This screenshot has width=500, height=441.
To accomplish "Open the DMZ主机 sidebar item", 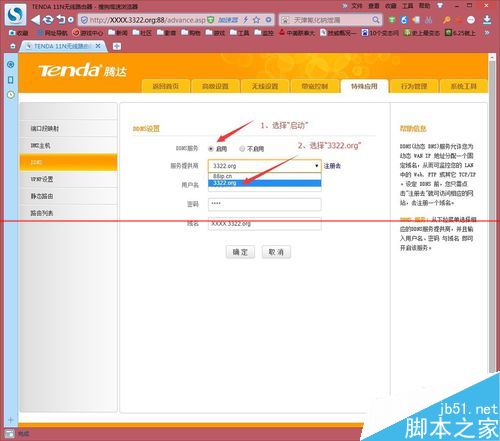I will coord(69,145).
